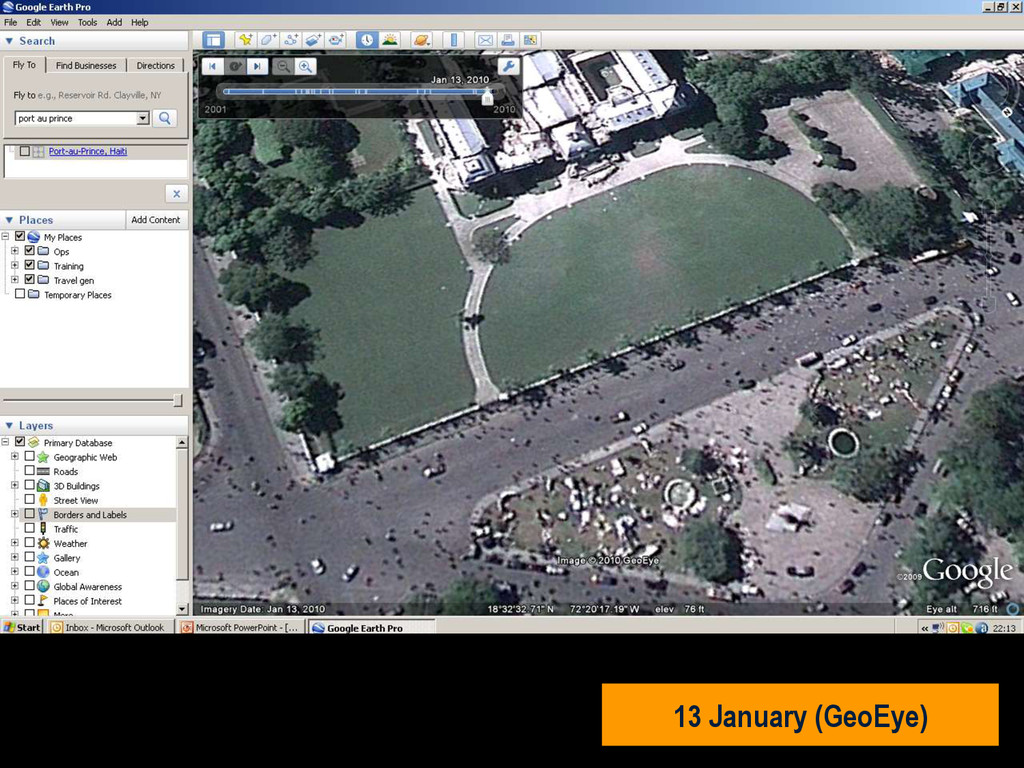Uncheck the Training folder checkbox

click(x=29, y=265)
